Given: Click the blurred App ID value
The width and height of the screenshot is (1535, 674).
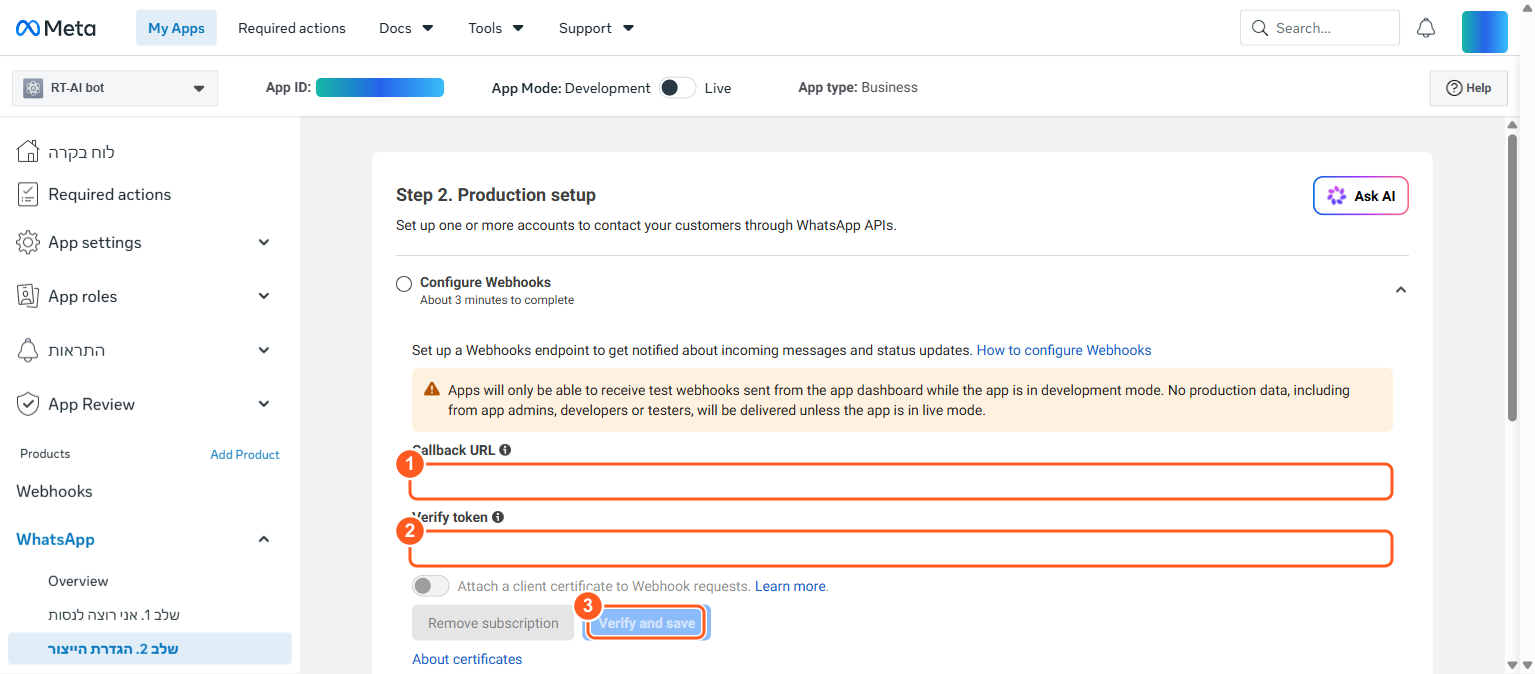Looking at the screenshot, I should click(380, 88).
